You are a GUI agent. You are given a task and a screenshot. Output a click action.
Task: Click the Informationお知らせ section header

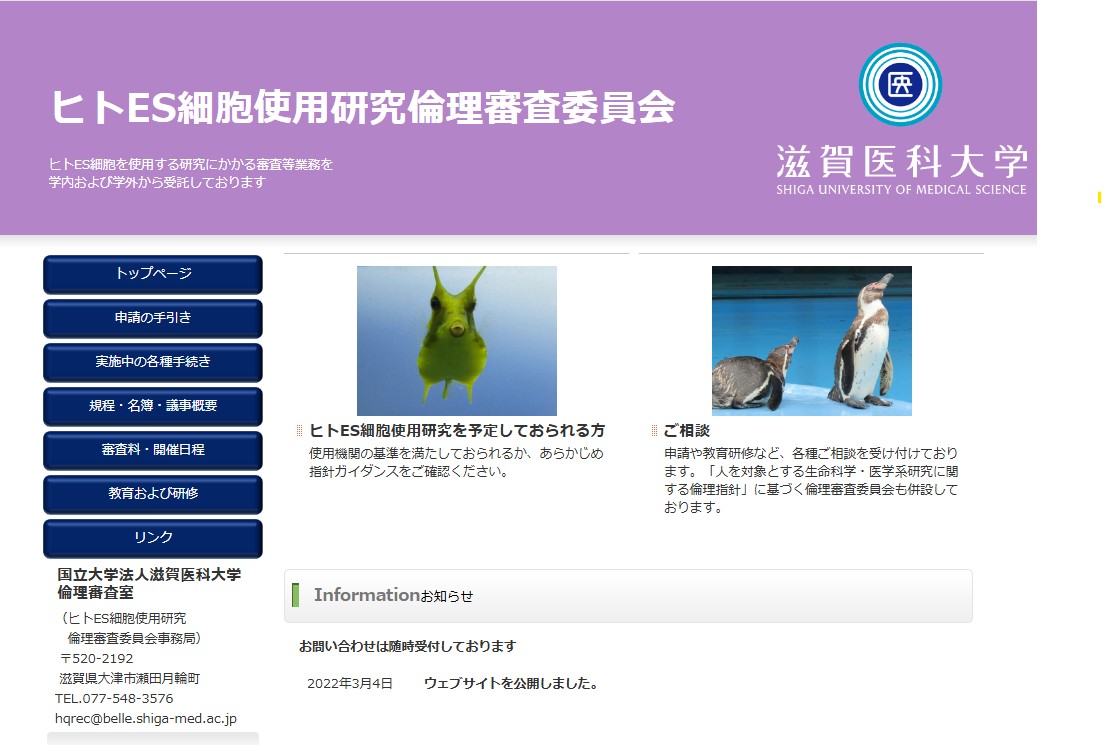pyautogui.click(x=628, y=596)
